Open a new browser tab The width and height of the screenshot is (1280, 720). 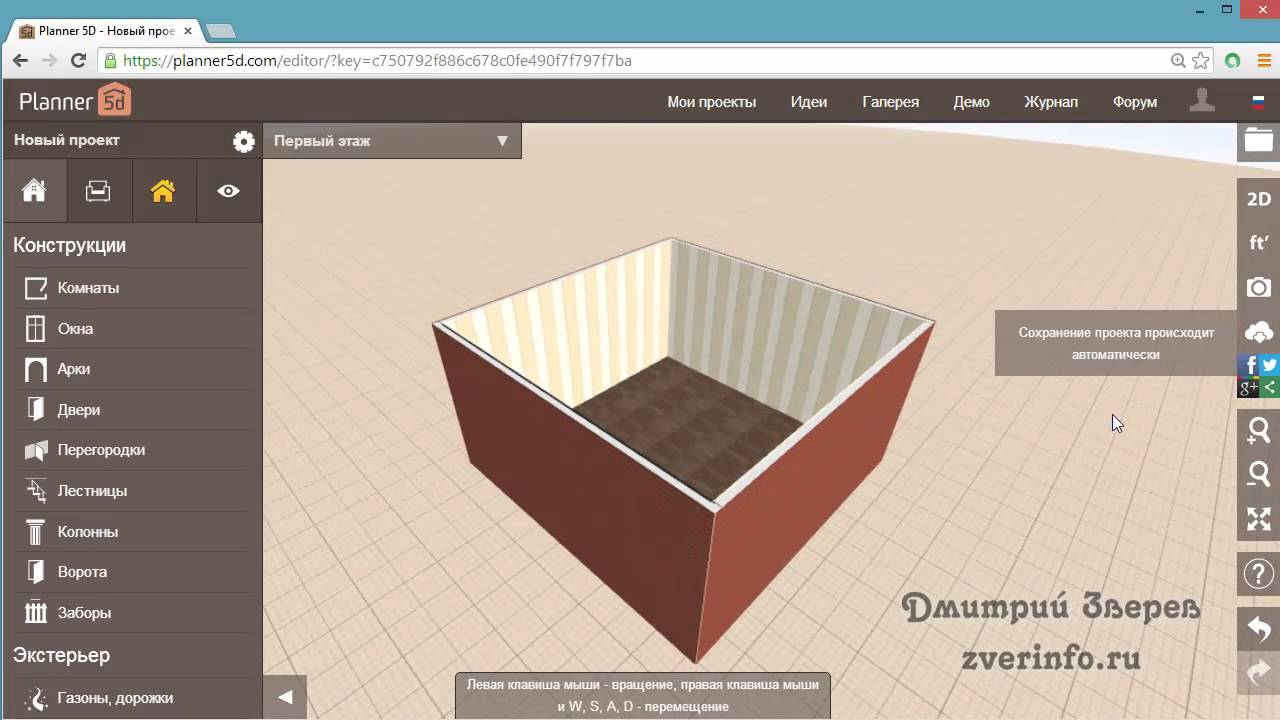pyautogui.click(x=220, y=31)
